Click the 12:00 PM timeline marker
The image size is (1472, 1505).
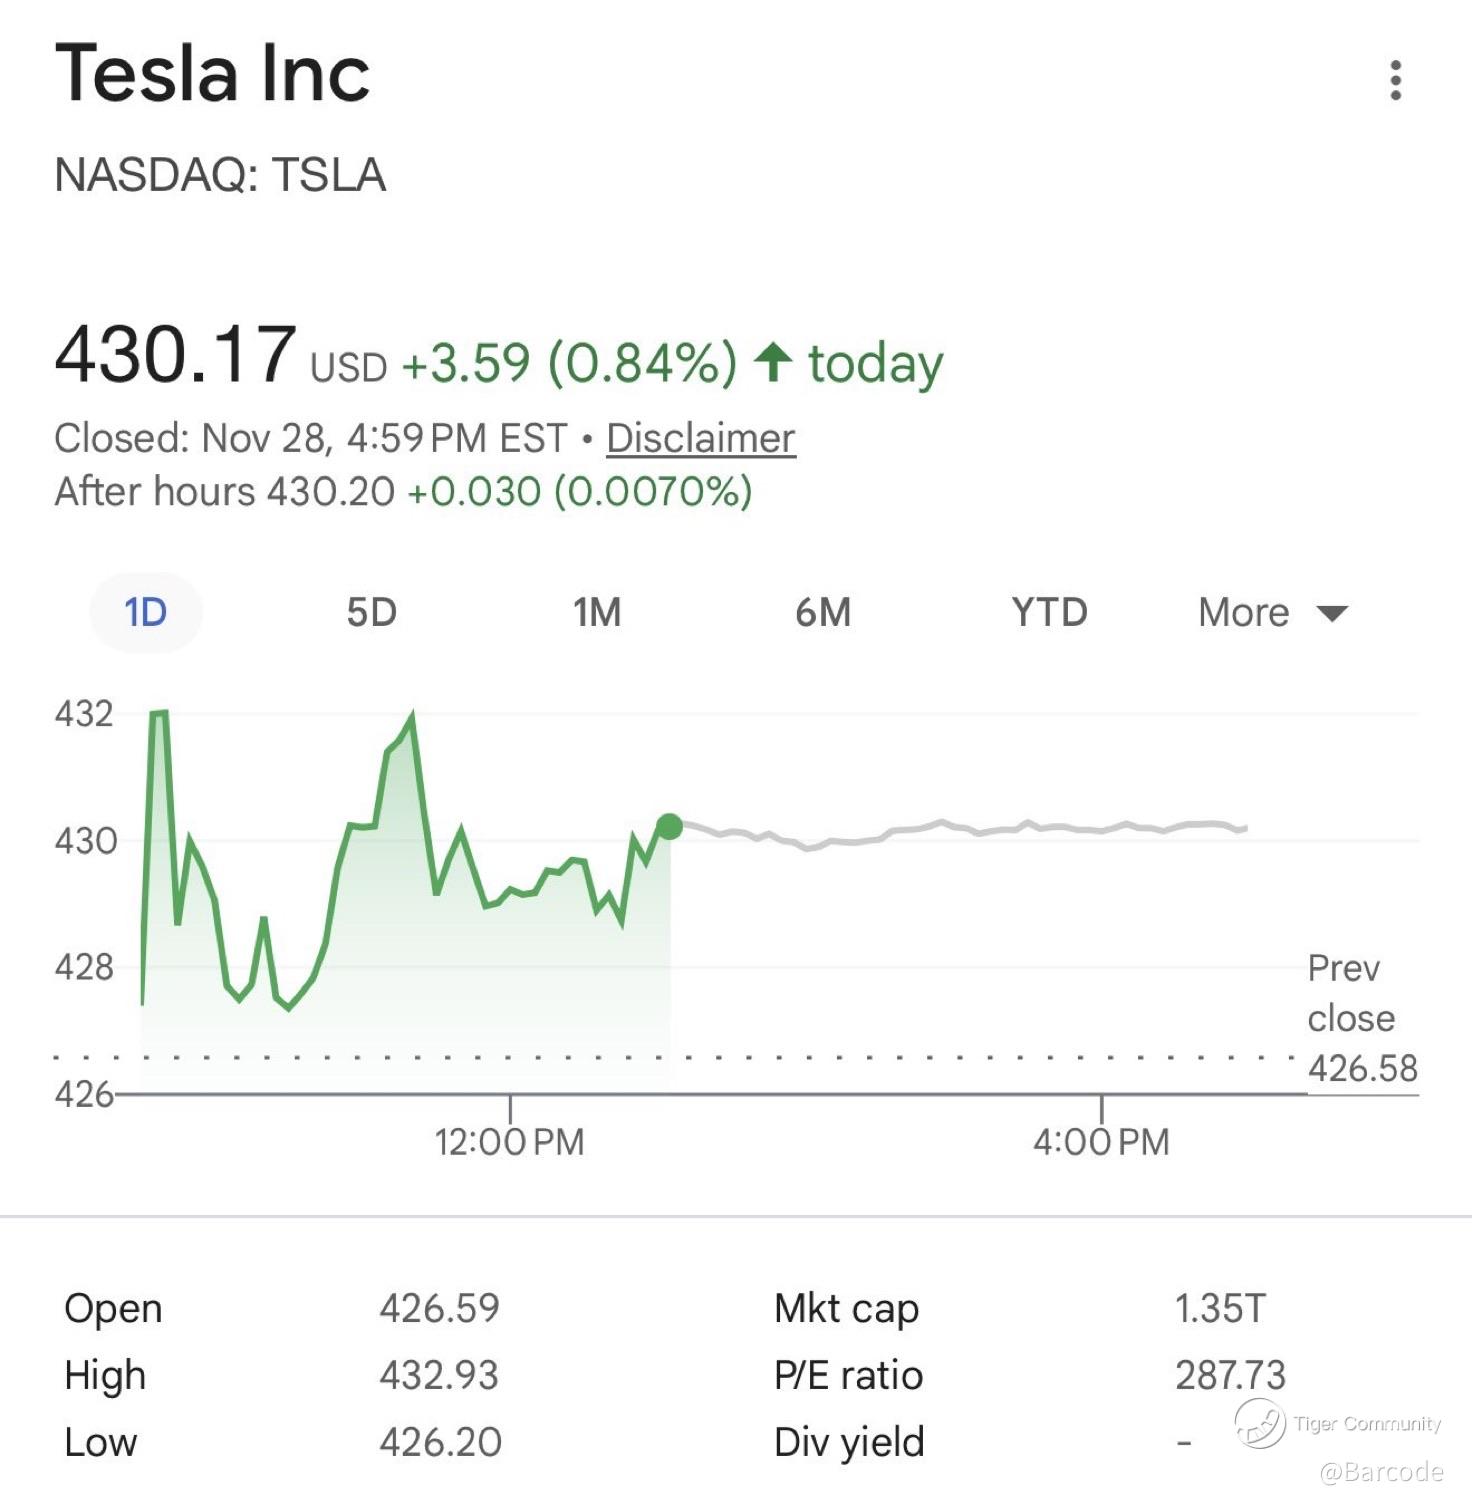pyautogui.click(x=510, y=1141)
